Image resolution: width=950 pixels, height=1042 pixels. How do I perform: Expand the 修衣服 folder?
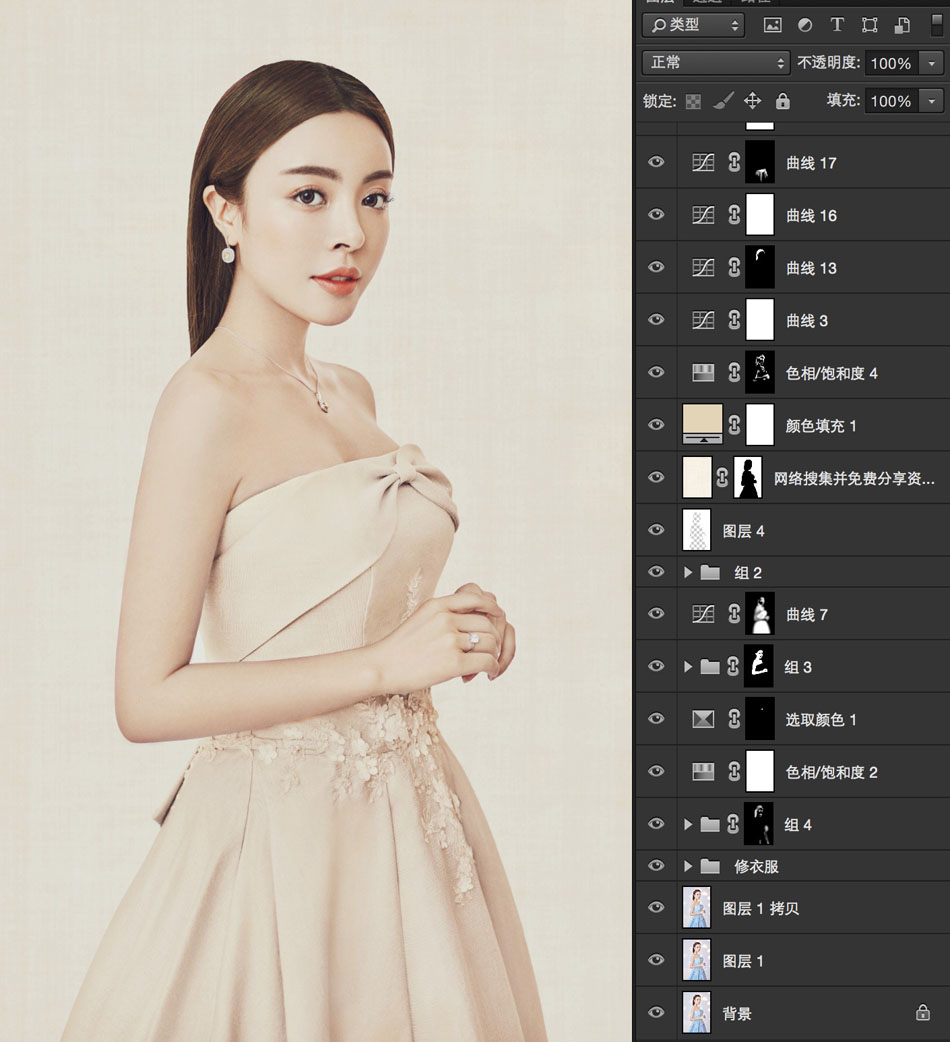tap(688, 866)
